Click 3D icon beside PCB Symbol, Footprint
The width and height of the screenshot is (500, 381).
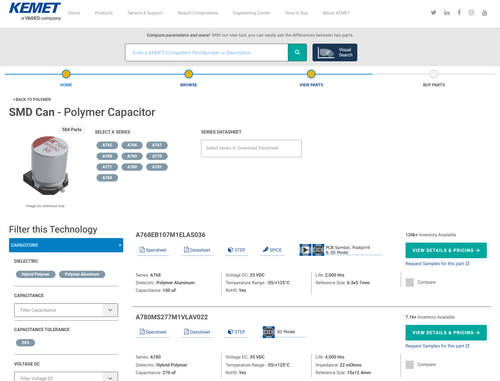click(318, 250)
